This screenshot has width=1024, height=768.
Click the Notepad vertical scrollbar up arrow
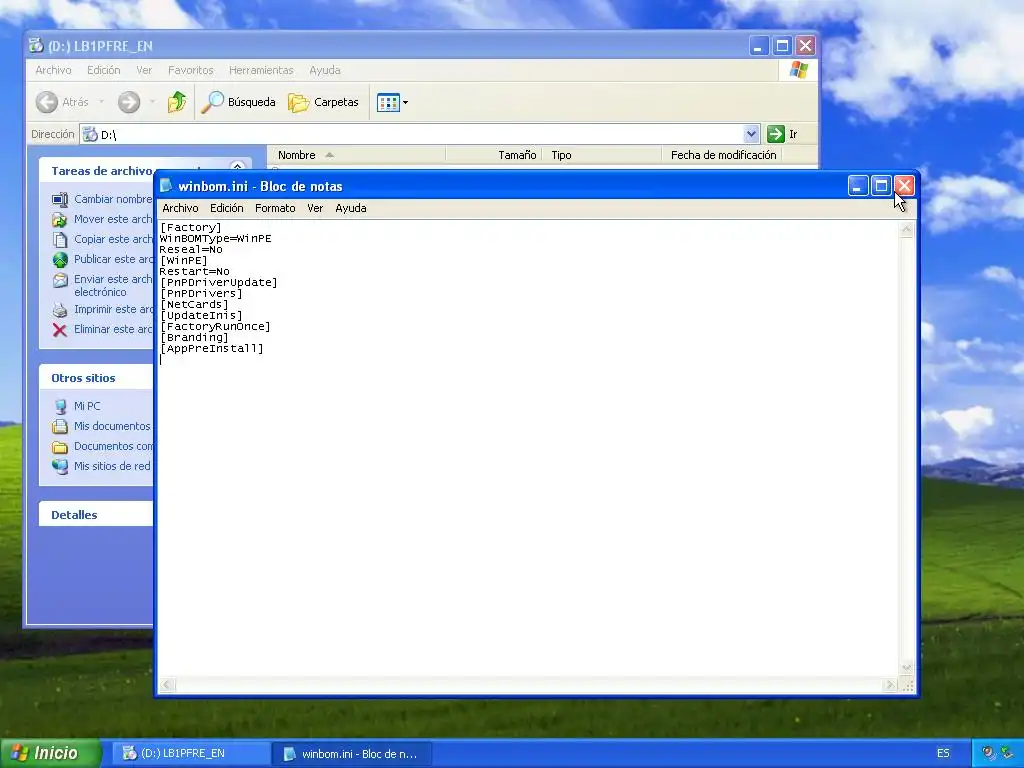point(906,229)
